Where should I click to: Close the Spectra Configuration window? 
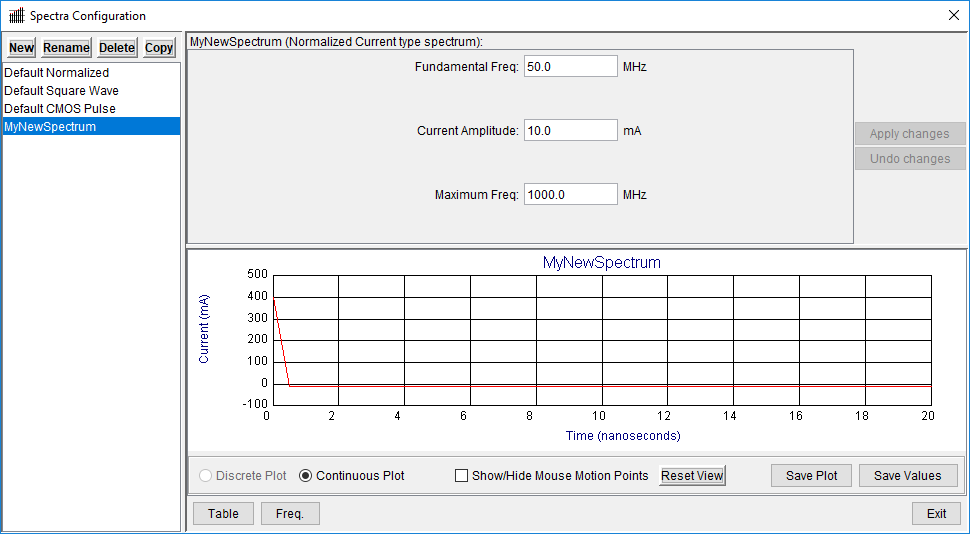953,15
